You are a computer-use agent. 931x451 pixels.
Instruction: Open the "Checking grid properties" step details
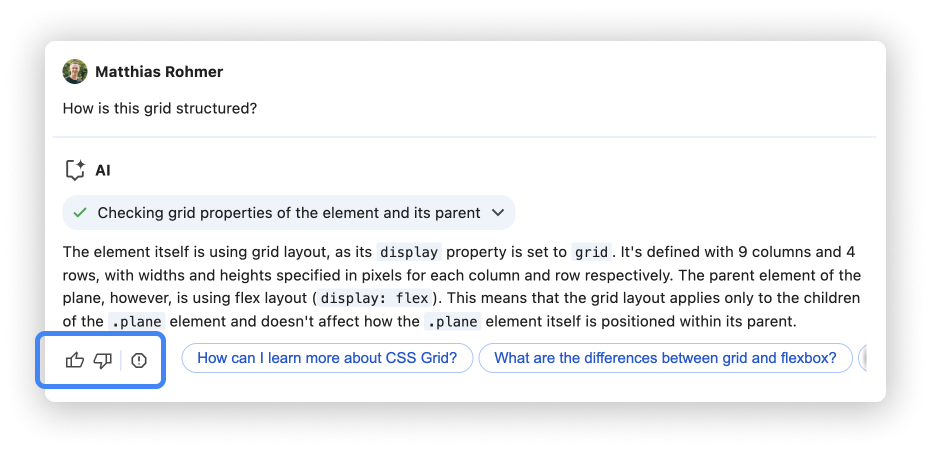pyautogui.click(x=288, y=213)
